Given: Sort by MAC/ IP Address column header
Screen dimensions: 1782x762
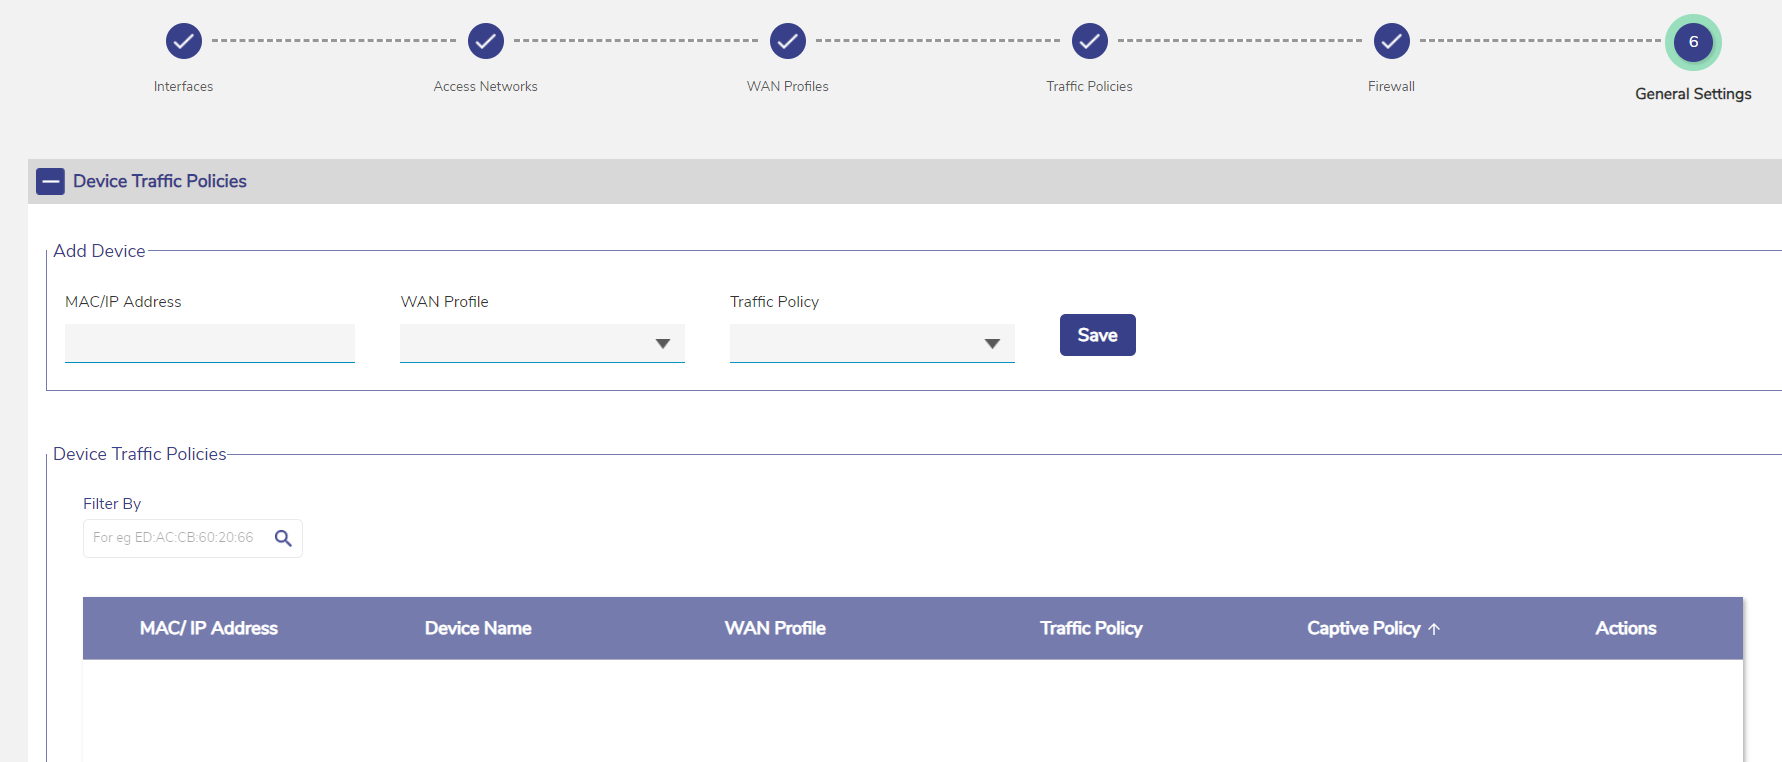Looking at the screenshot, I should click(209, 628).
